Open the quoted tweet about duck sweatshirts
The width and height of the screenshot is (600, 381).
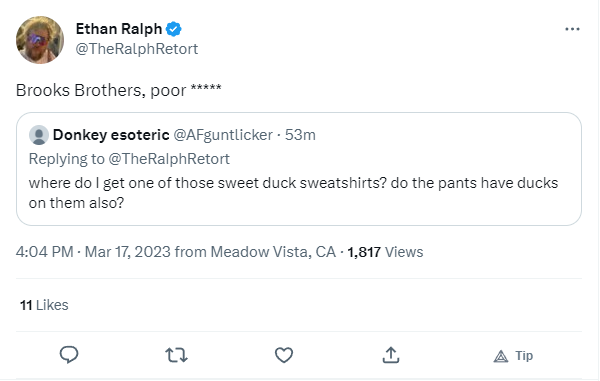(x=299, y=169)
